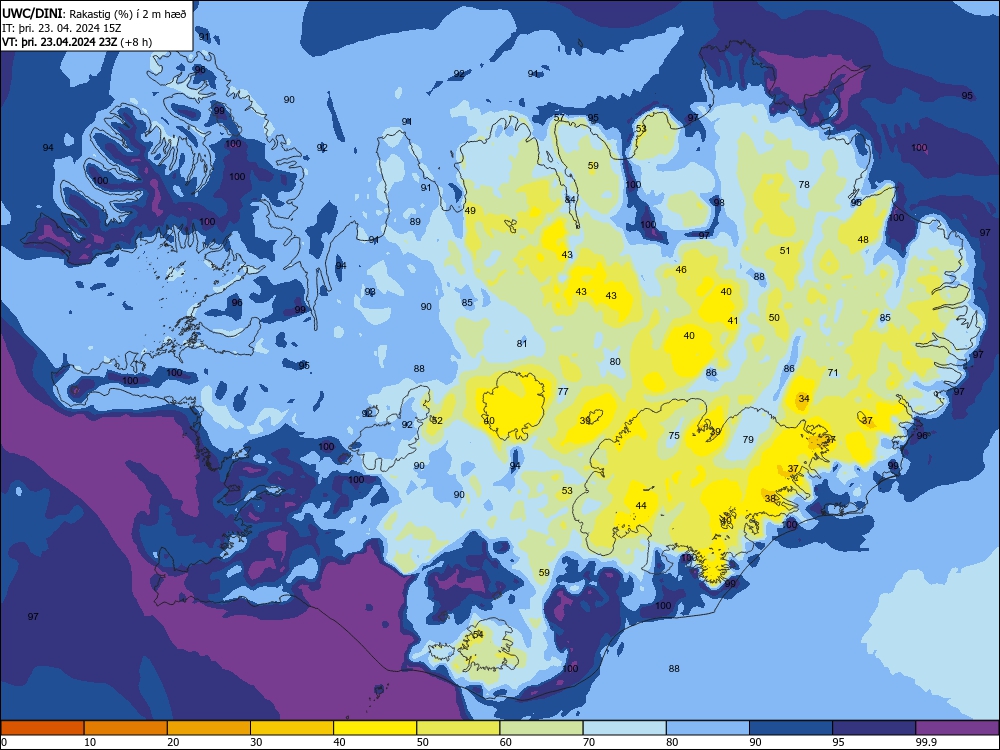Click the map humidity value '48'
The image size is (1000, 750).
click(863, 240)
